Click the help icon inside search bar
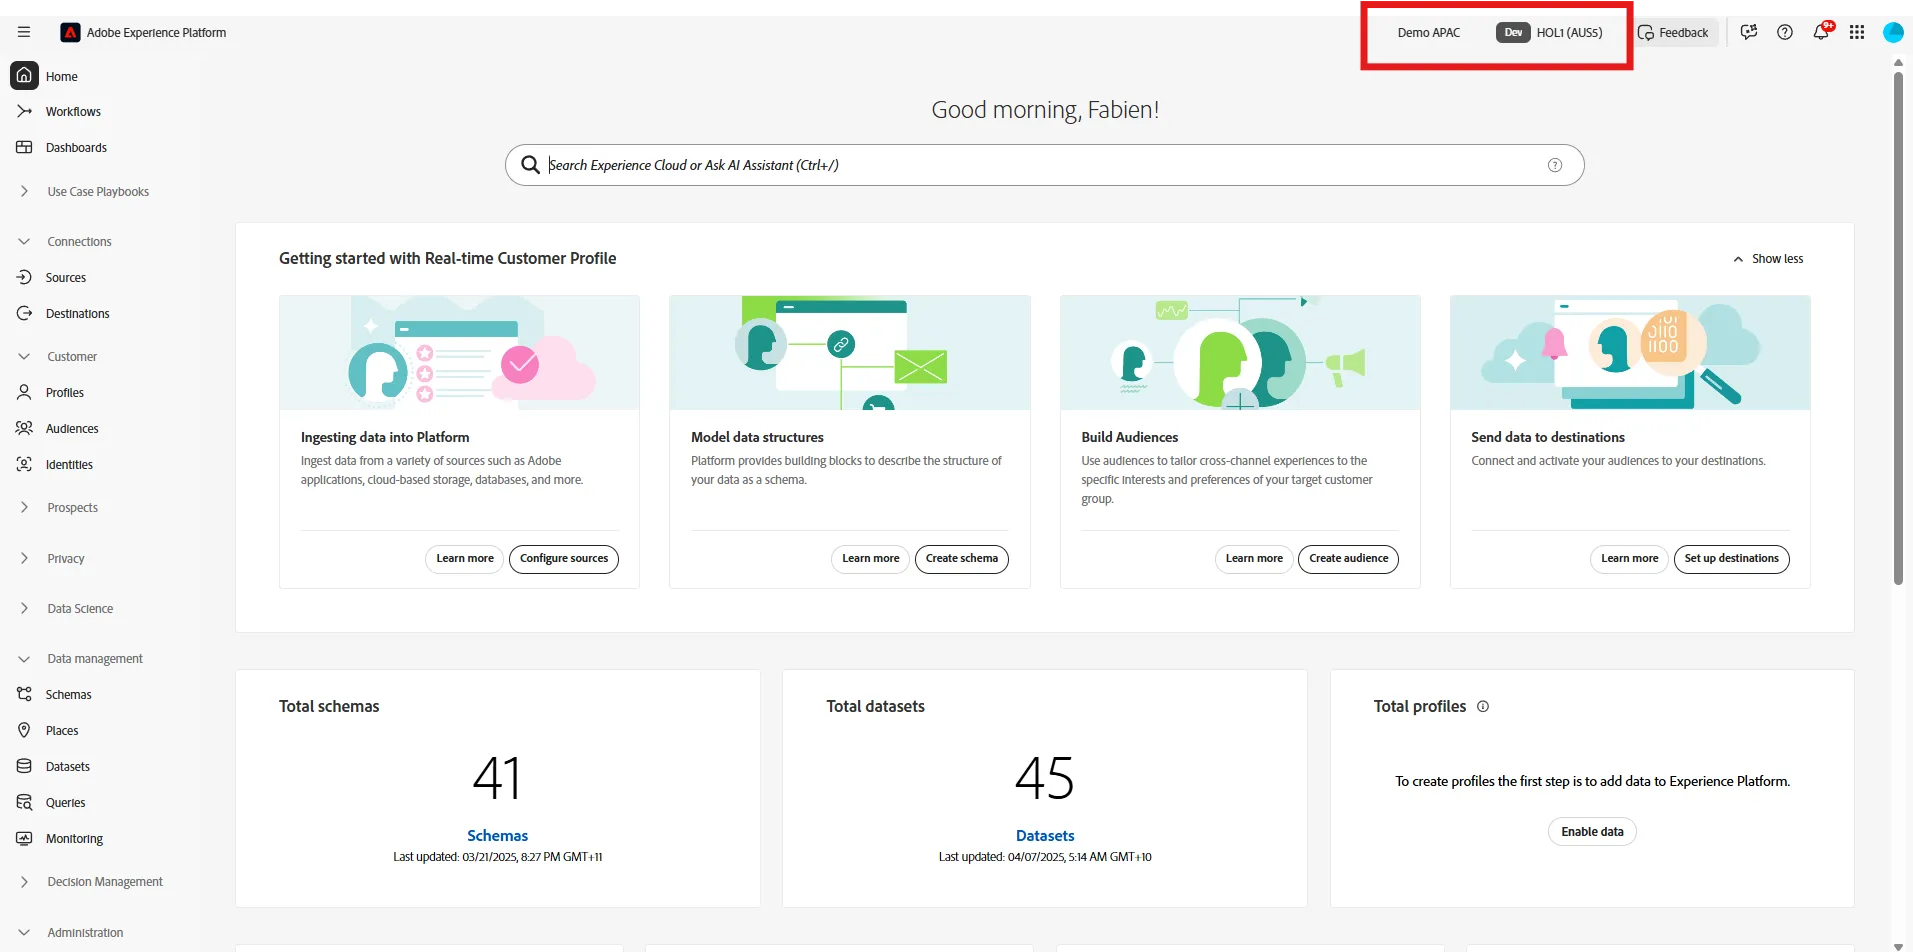 point(1555,165)
